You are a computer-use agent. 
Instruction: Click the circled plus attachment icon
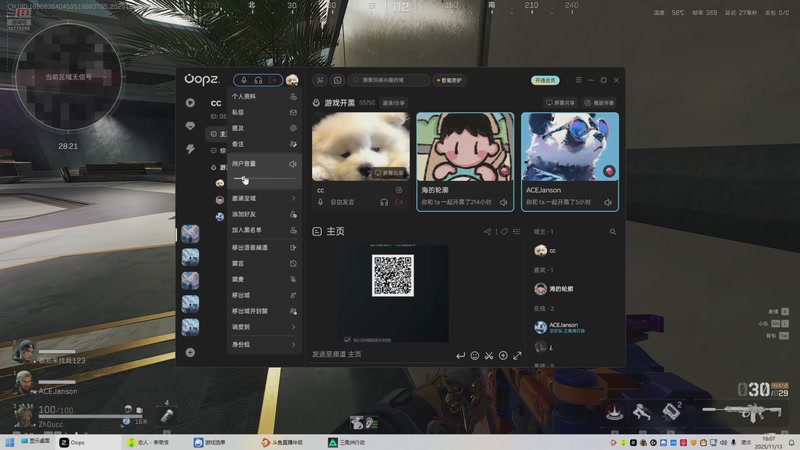point(503,356)
